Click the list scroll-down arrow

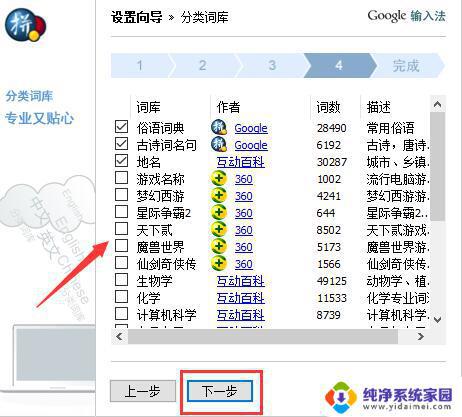437,319
